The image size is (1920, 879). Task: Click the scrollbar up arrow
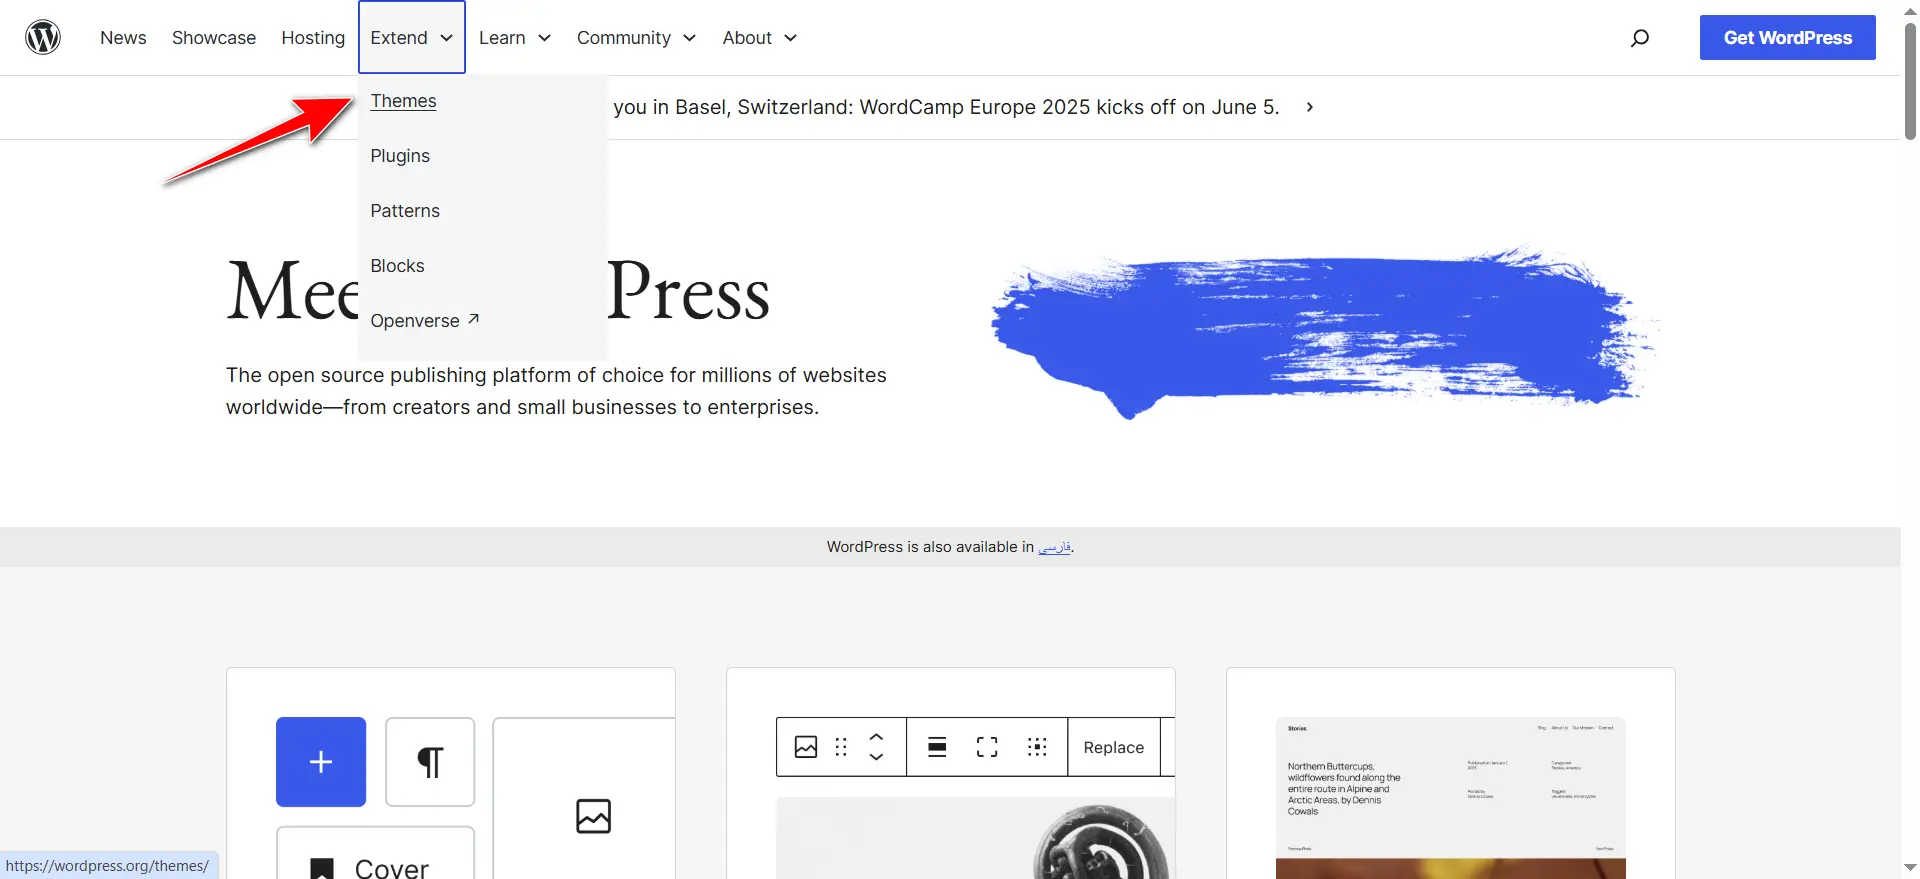click(x=1910, y=10)
